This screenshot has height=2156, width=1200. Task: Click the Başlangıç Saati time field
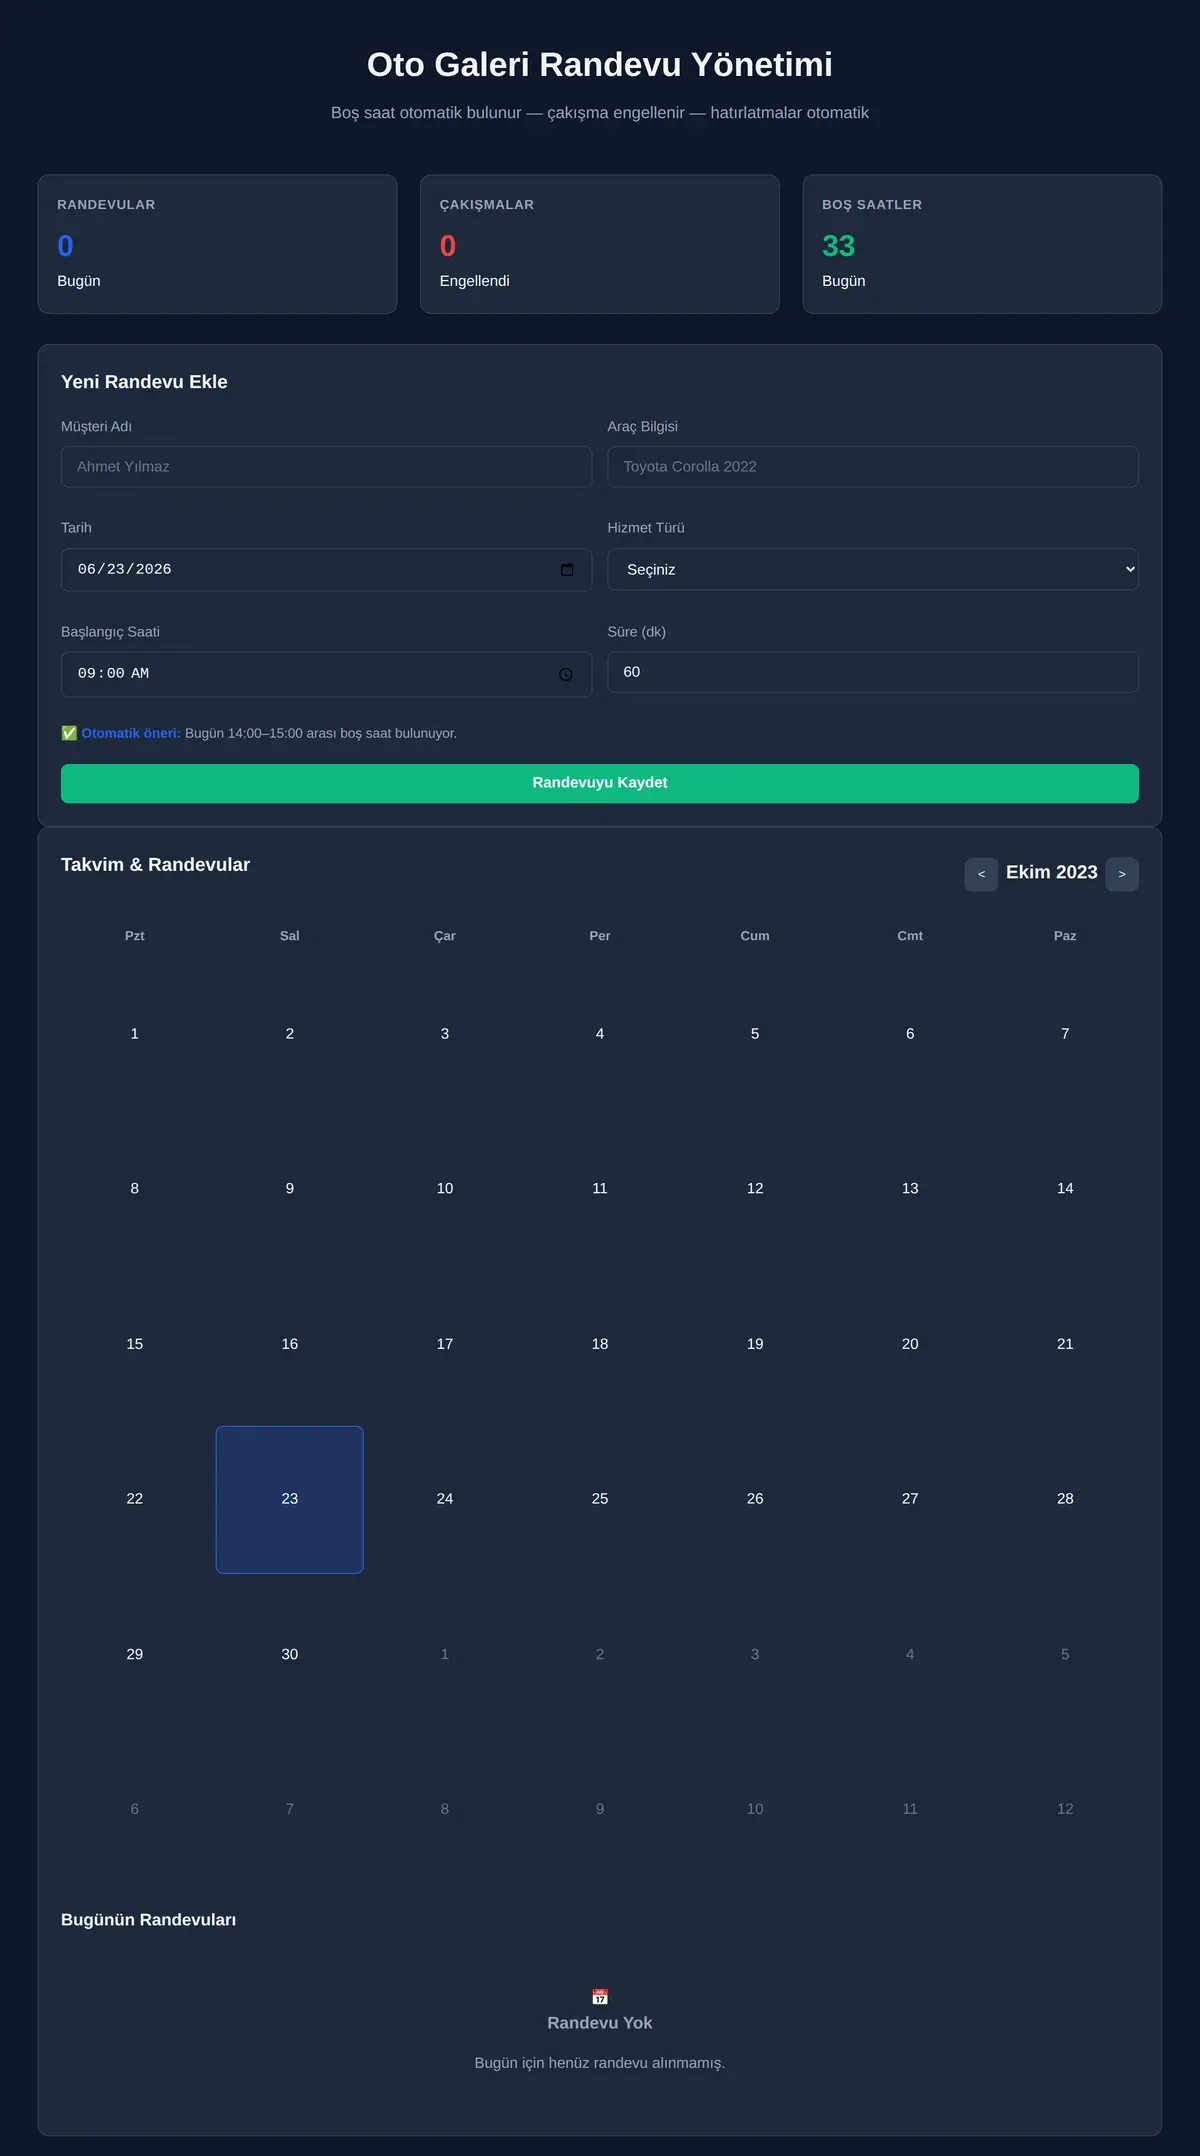tap(326, 674)
